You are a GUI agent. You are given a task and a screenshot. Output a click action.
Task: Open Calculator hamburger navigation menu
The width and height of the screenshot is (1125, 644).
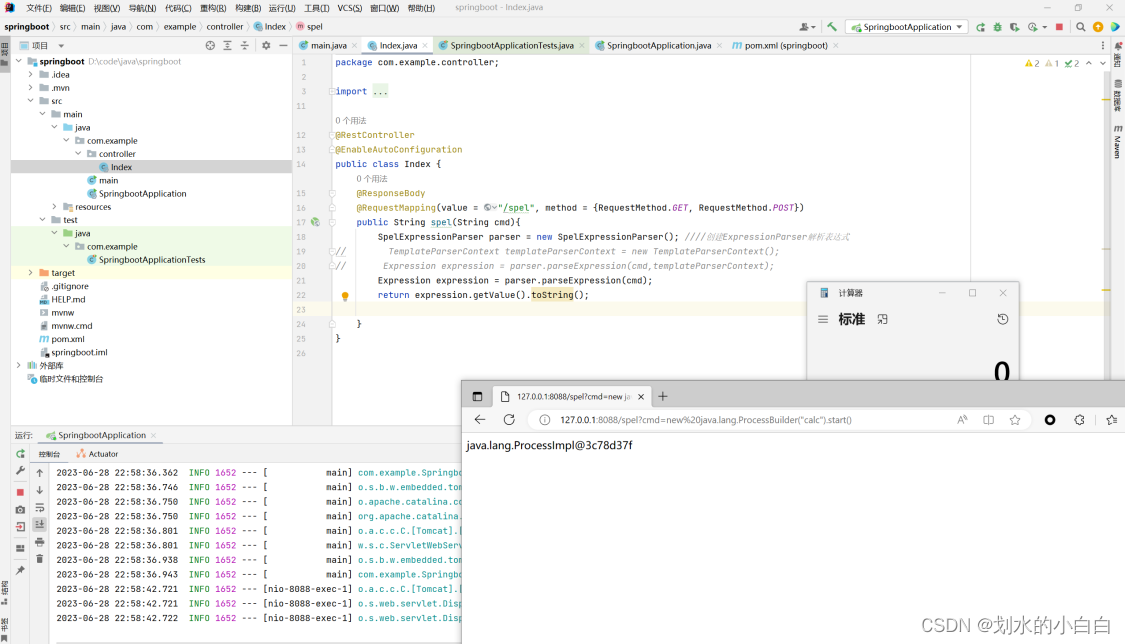point(823,319)
